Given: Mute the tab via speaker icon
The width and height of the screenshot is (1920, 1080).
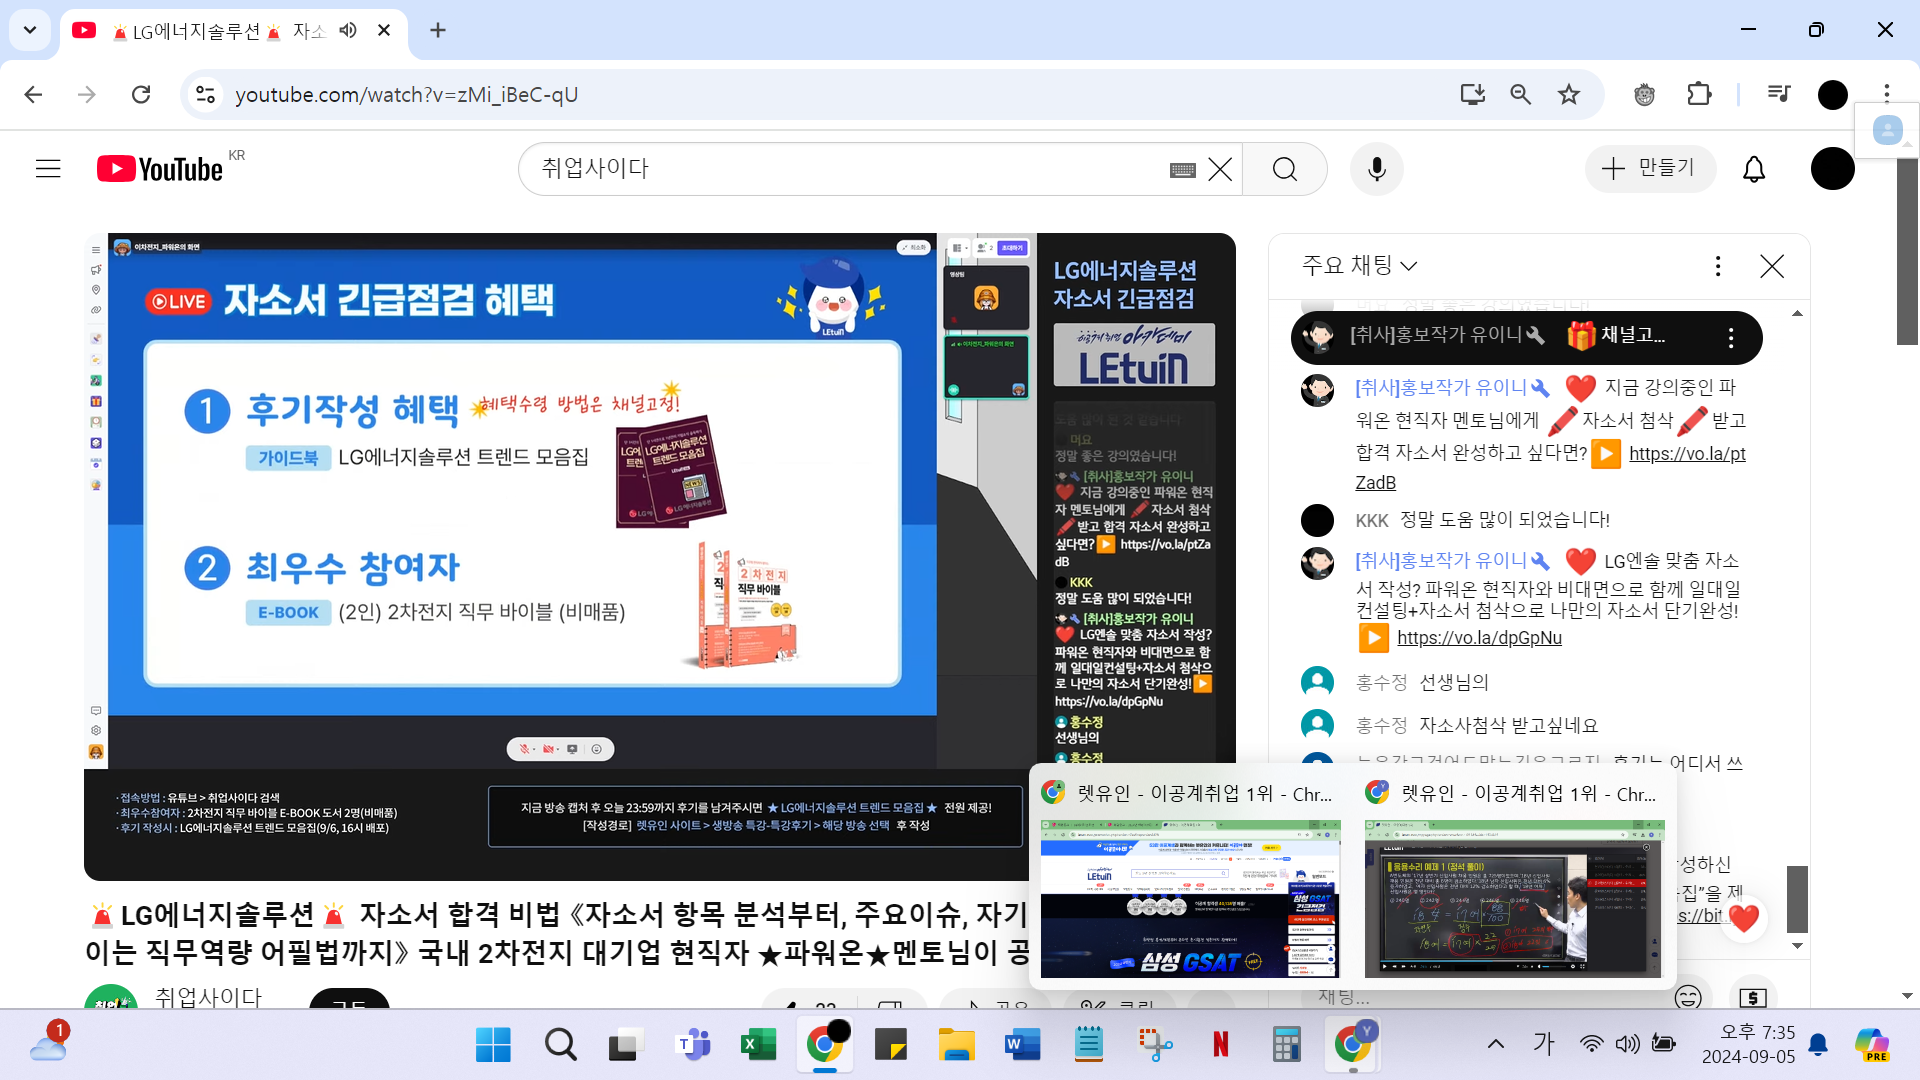Looking at the screenshot, I should tap(348, 30).
